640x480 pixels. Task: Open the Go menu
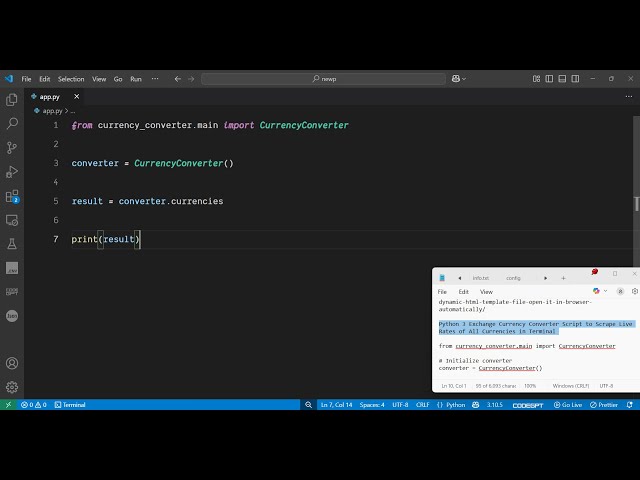pyautogui.click(x=118, y=79)
